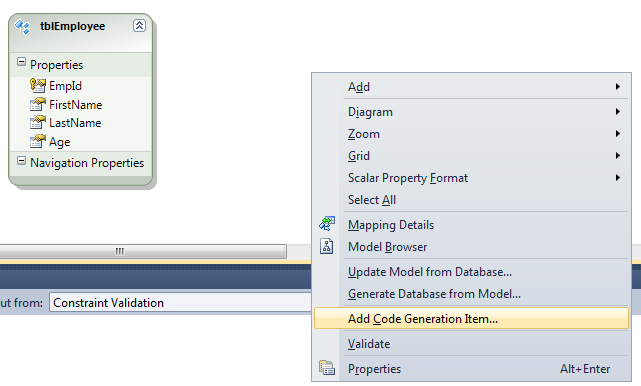Collapse the Properties section of tblEmployee
The width and height of the screenshot is (641, 386).
[x=21, y=62]
